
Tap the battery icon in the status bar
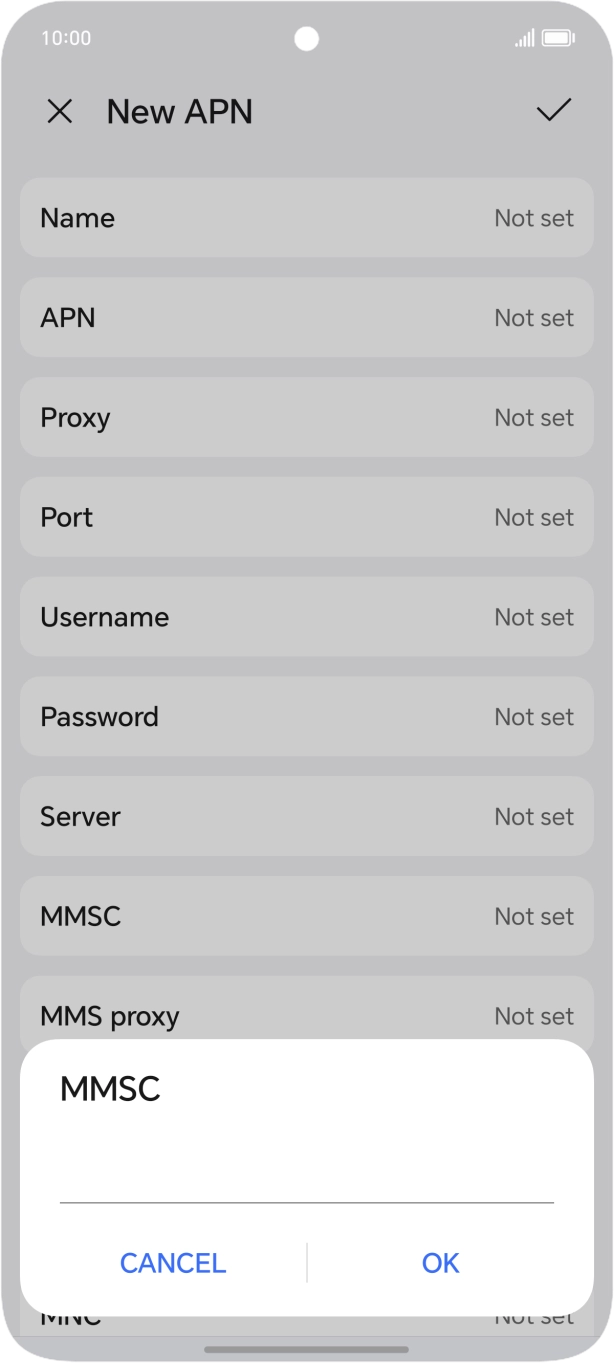pos(556,38)
